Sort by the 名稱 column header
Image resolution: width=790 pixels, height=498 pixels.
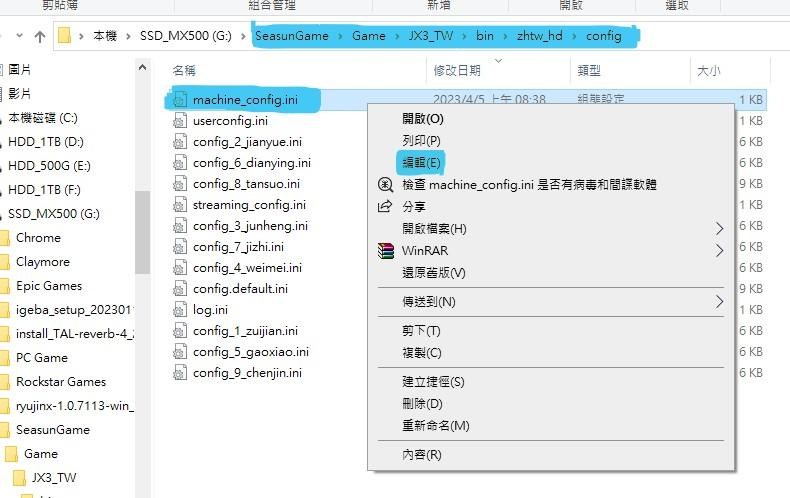click(x=184, y=71)
